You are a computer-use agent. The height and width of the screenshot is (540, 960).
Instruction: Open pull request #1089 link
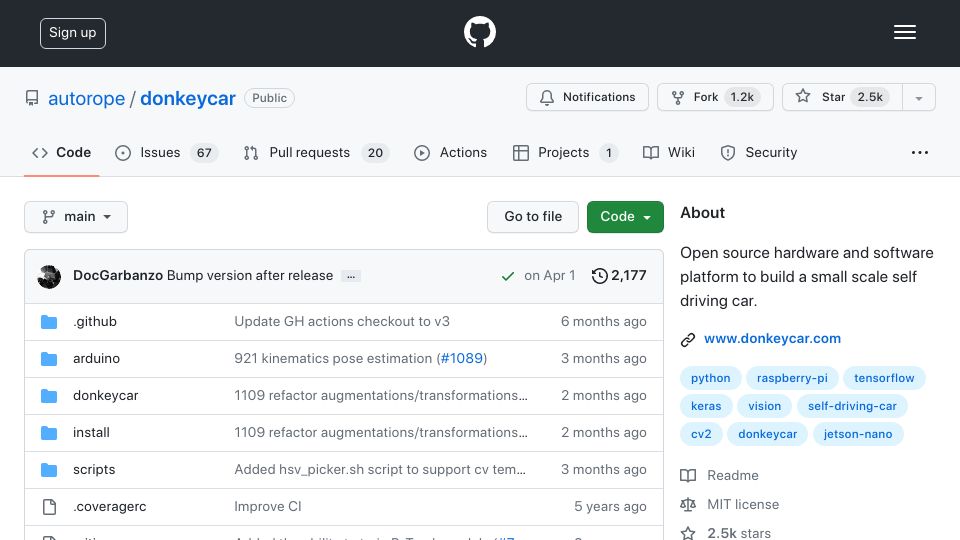(x=462, y=359)
